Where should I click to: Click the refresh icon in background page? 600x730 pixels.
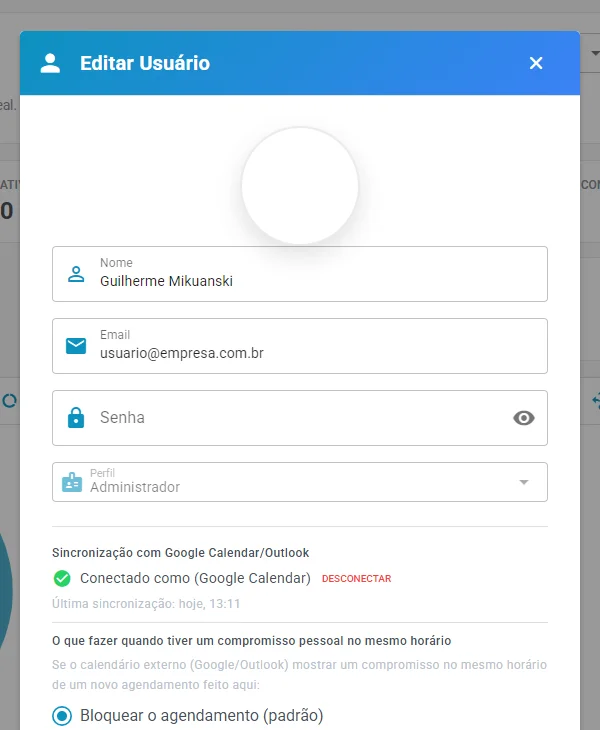pyautogui.click(x=9, y=401)
